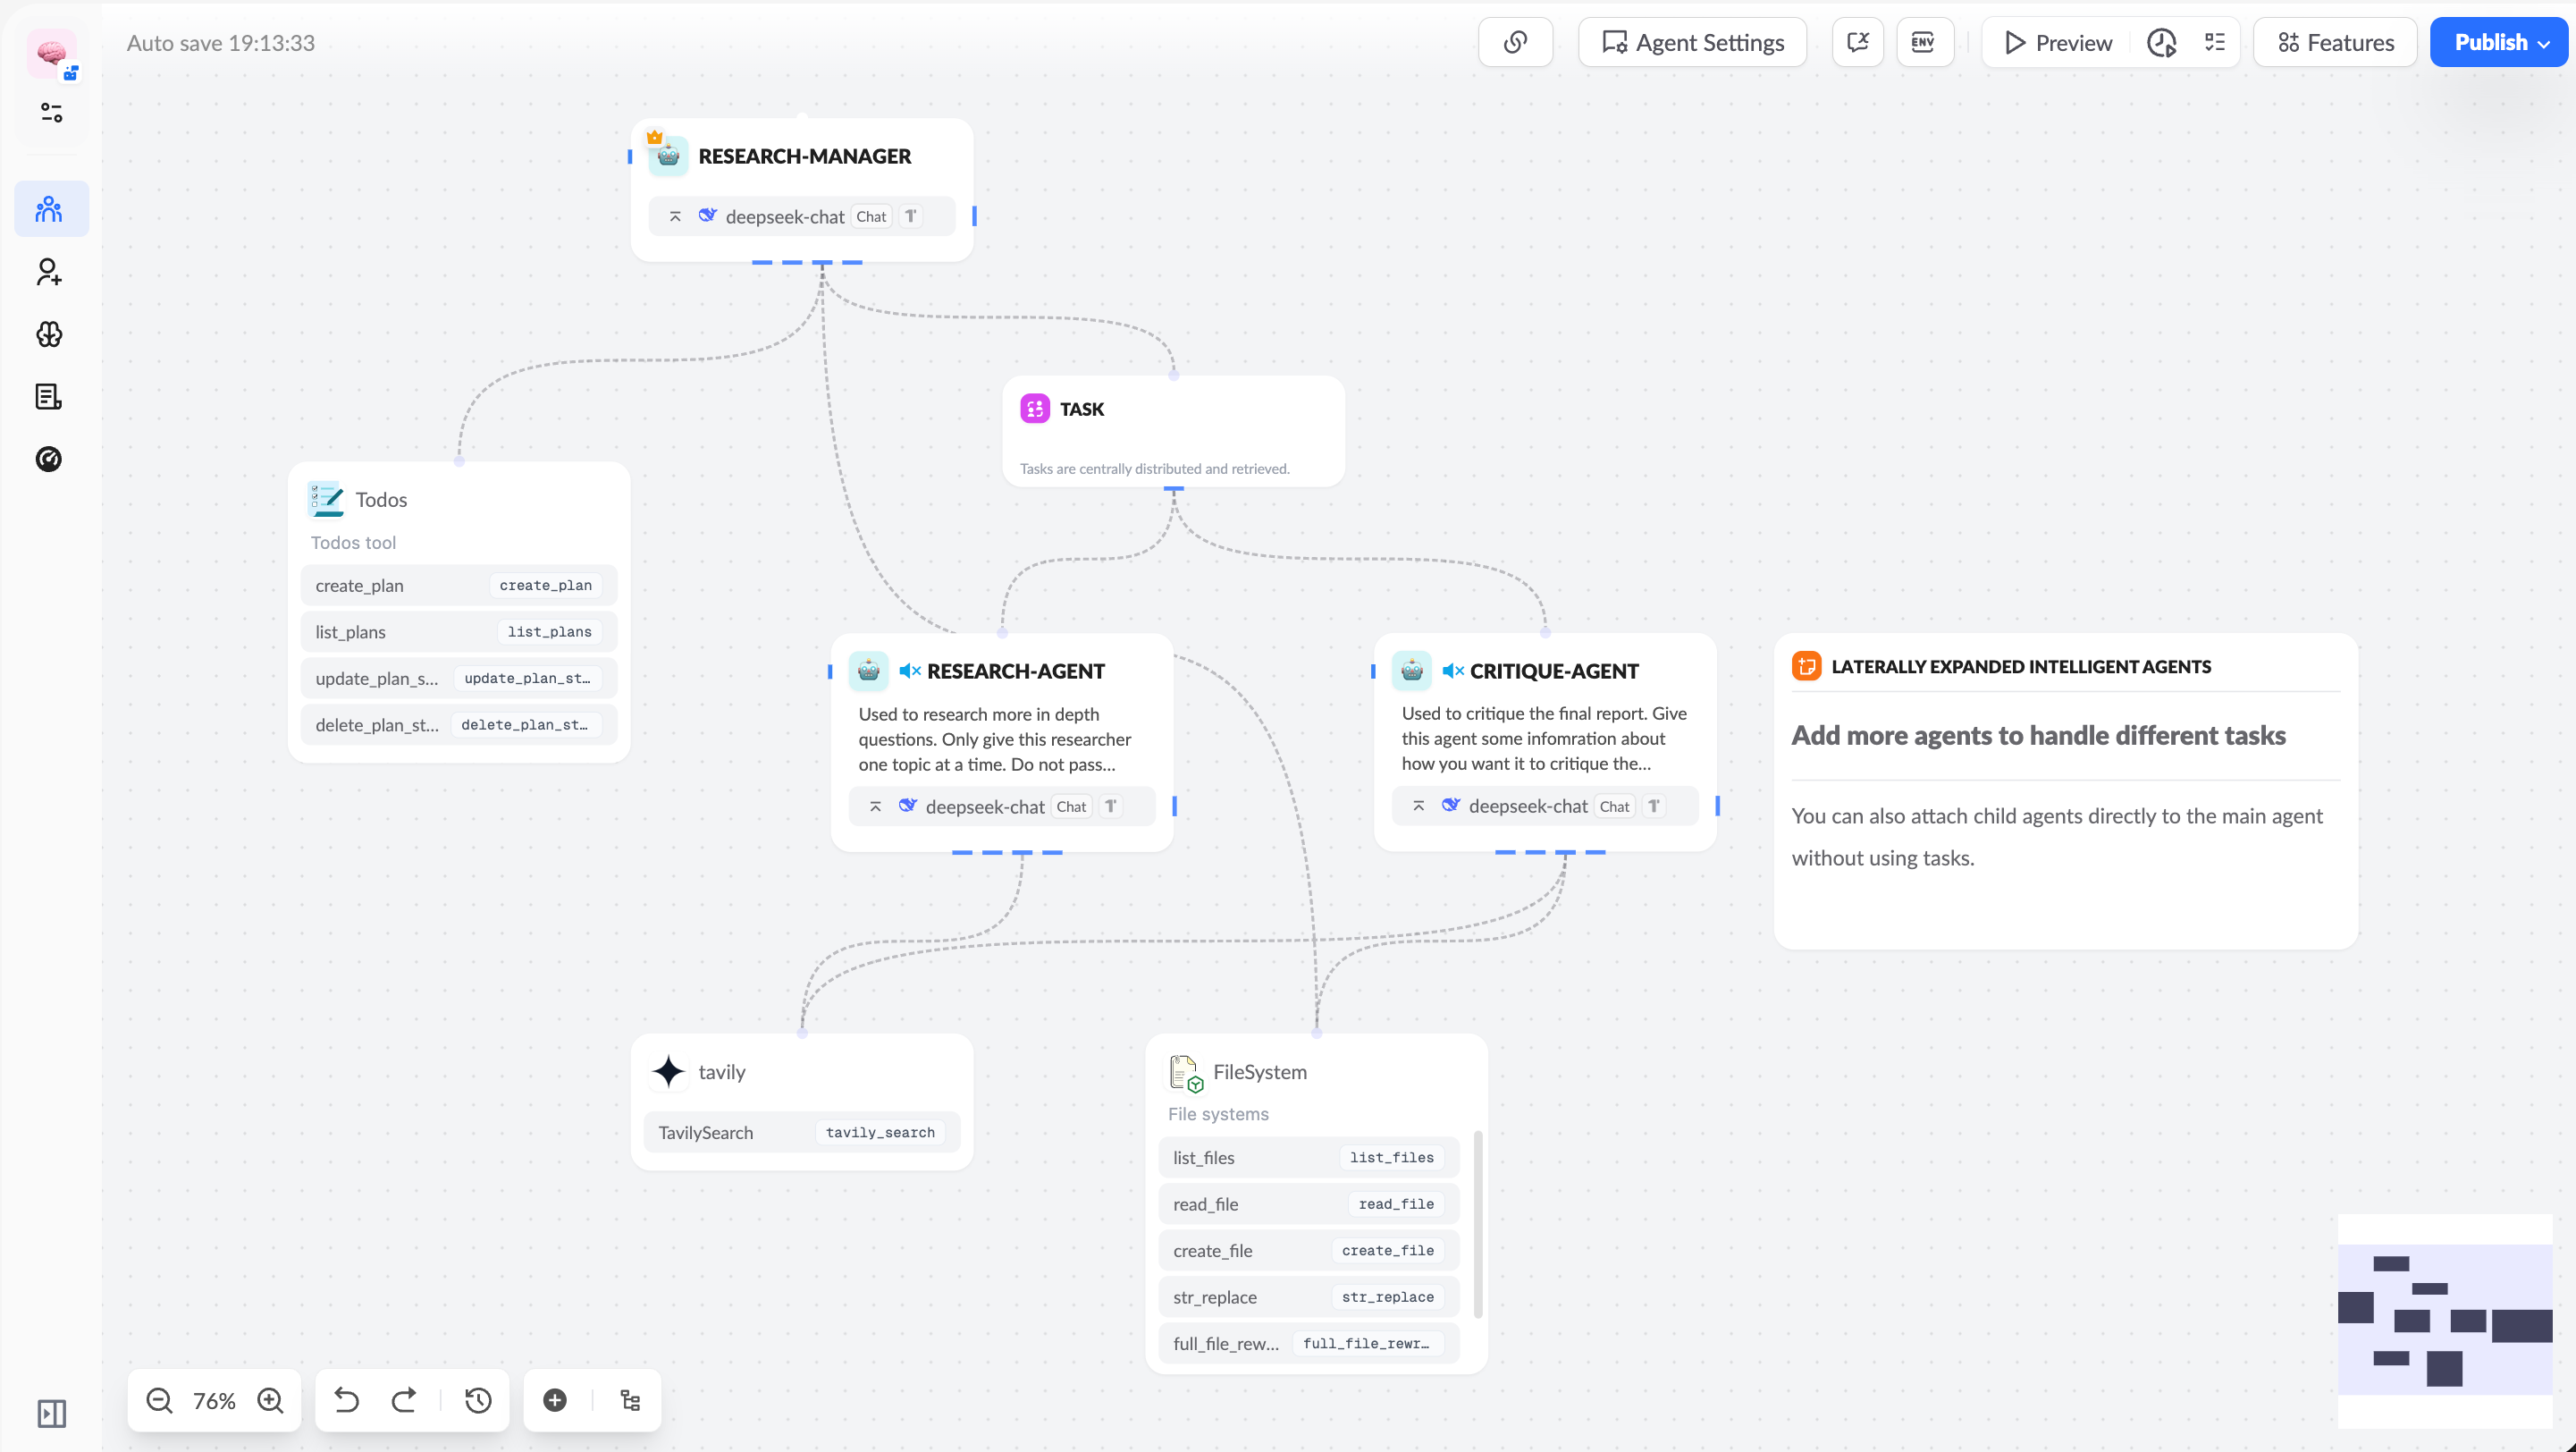Open Agent Settings
2576x1452 pixels.
click(1691, 42)
